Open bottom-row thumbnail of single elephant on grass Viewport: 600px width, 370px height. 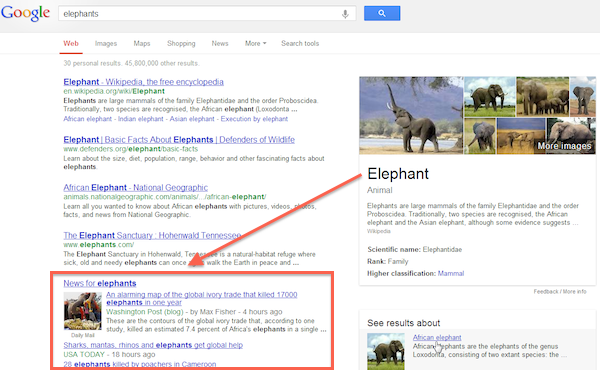tap(480, 136)
